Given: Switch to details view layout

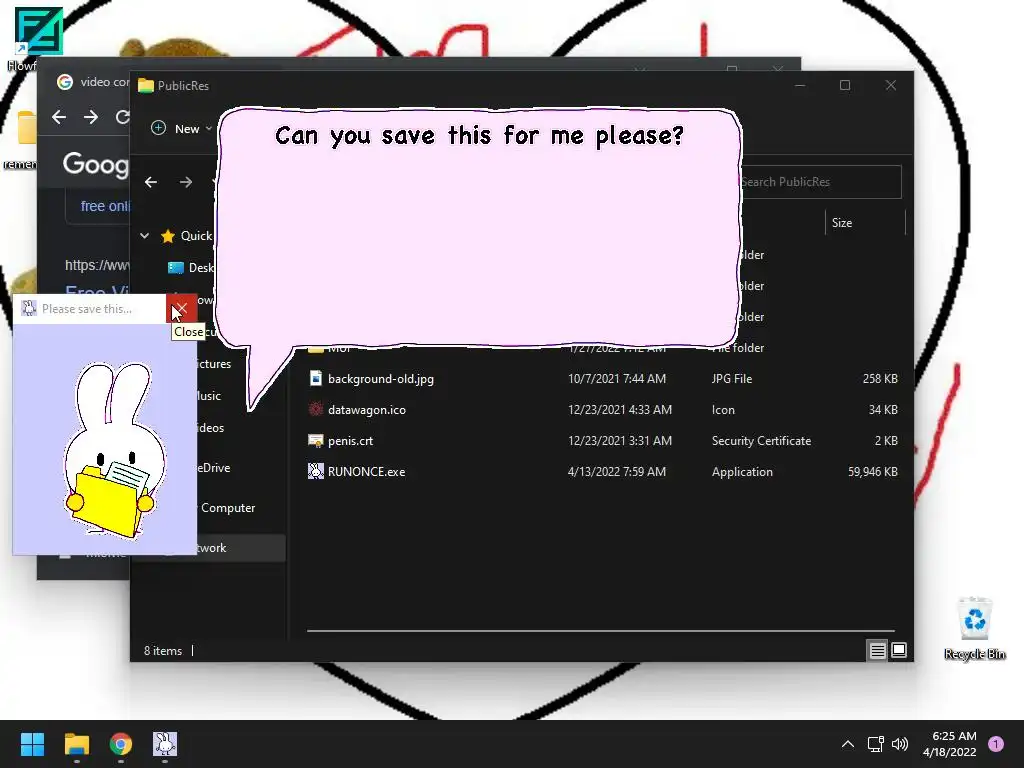Looking at the screenshot, I should (x=877, y=650).
